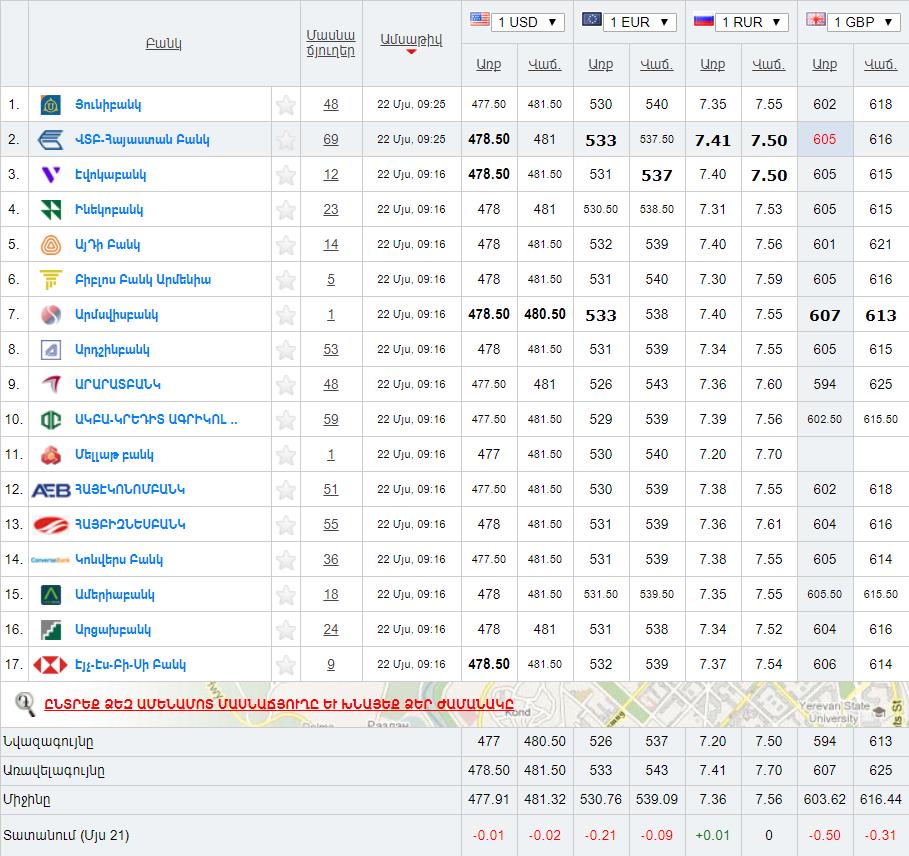Click the Evocabank purple V logo
The height and width of the screenshot is (856, 909).
click(50, 174)
